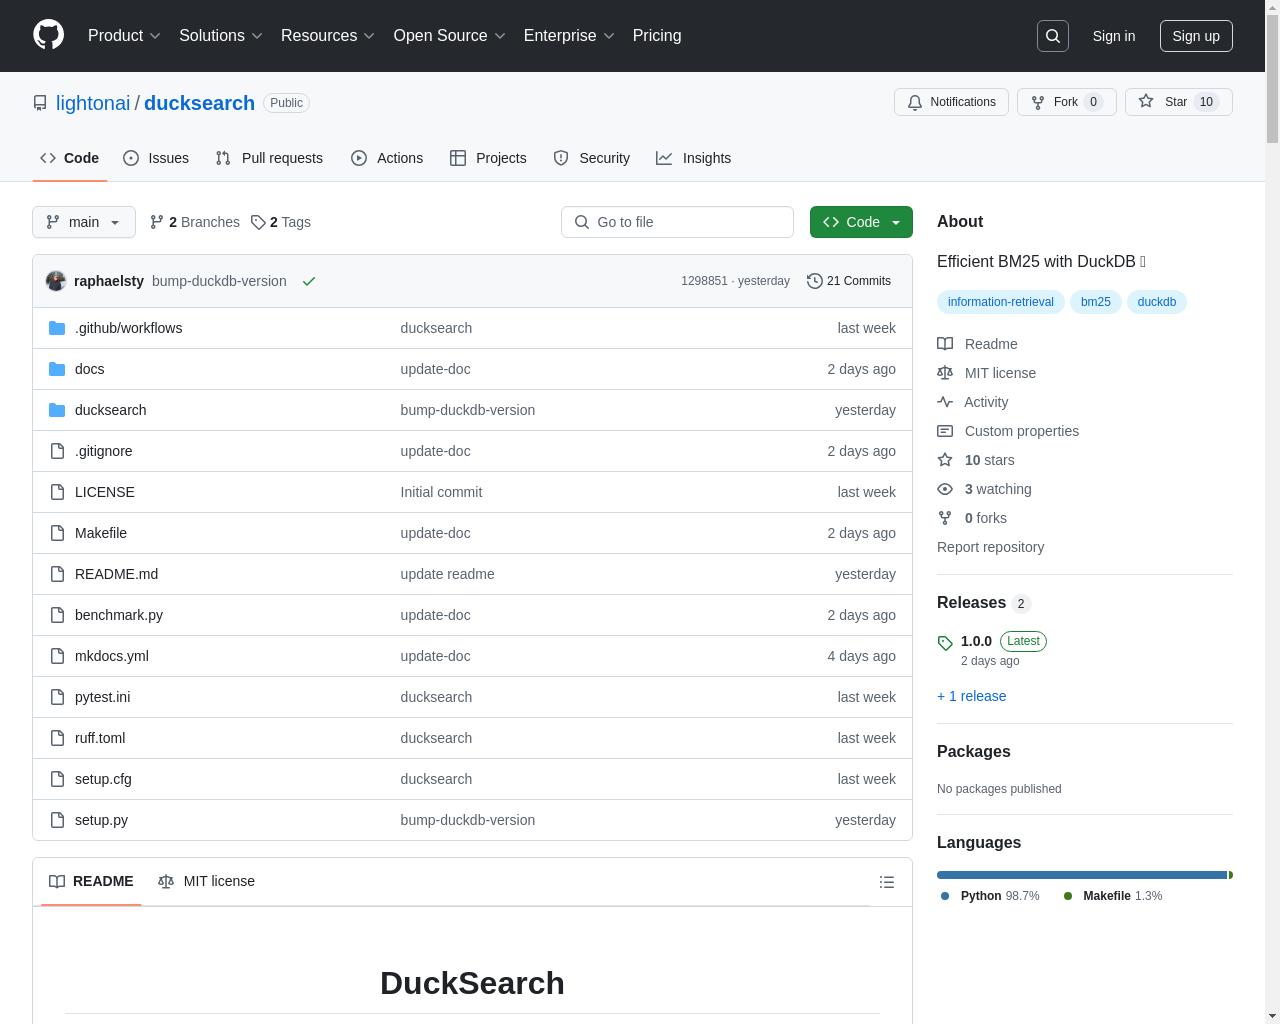Viewport: 1280px width, 1024px height.
Task: Open the LICENSE file
Action: coord(104,492)
